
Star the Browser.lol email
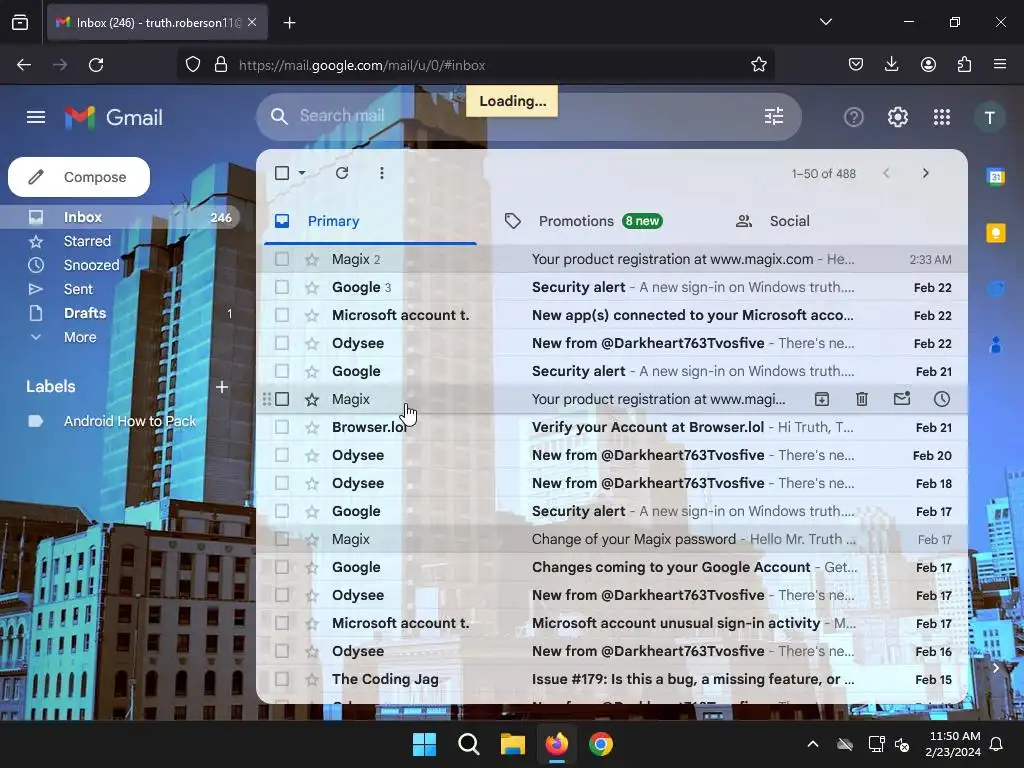coord(312,427)
